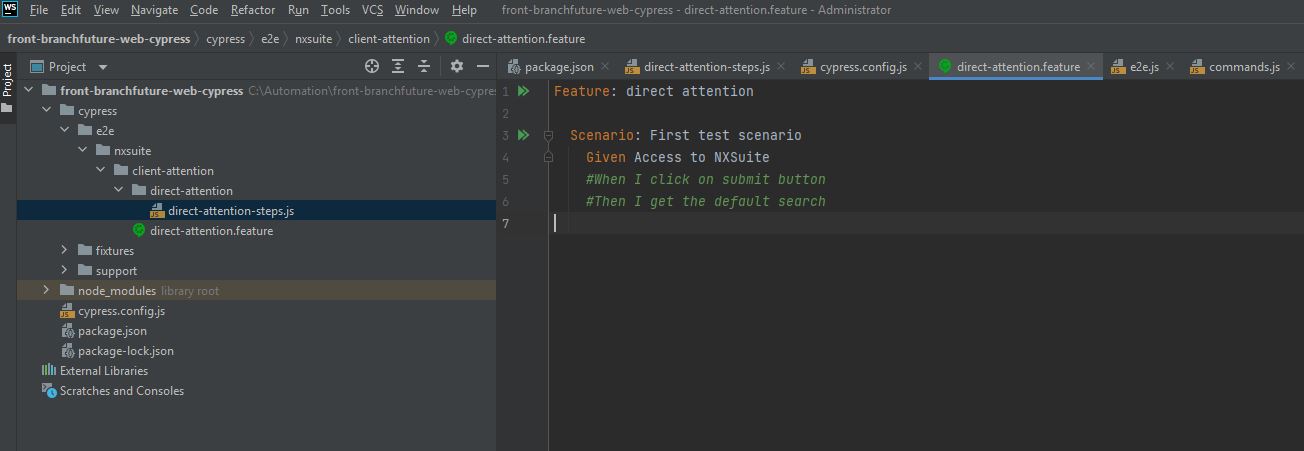Screen dimensions: 1304x451
Task: Collapse the client-attention folder arrow
Action: [x=100, y=171]
